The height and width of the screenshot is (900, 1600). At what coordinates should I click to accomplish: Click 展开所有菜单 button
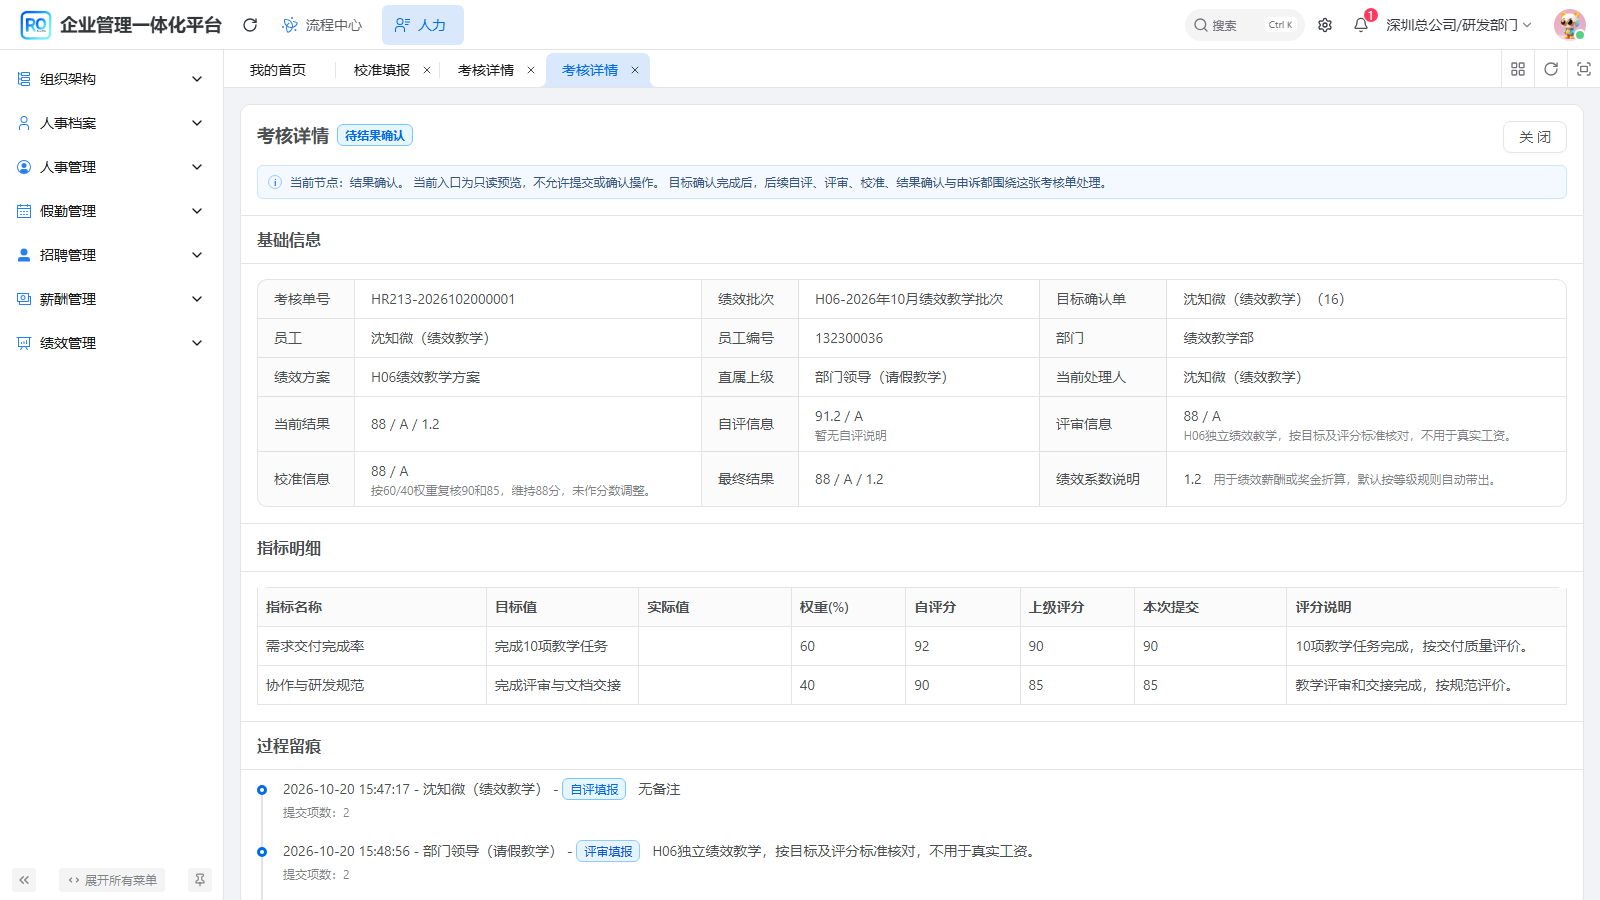112,880
